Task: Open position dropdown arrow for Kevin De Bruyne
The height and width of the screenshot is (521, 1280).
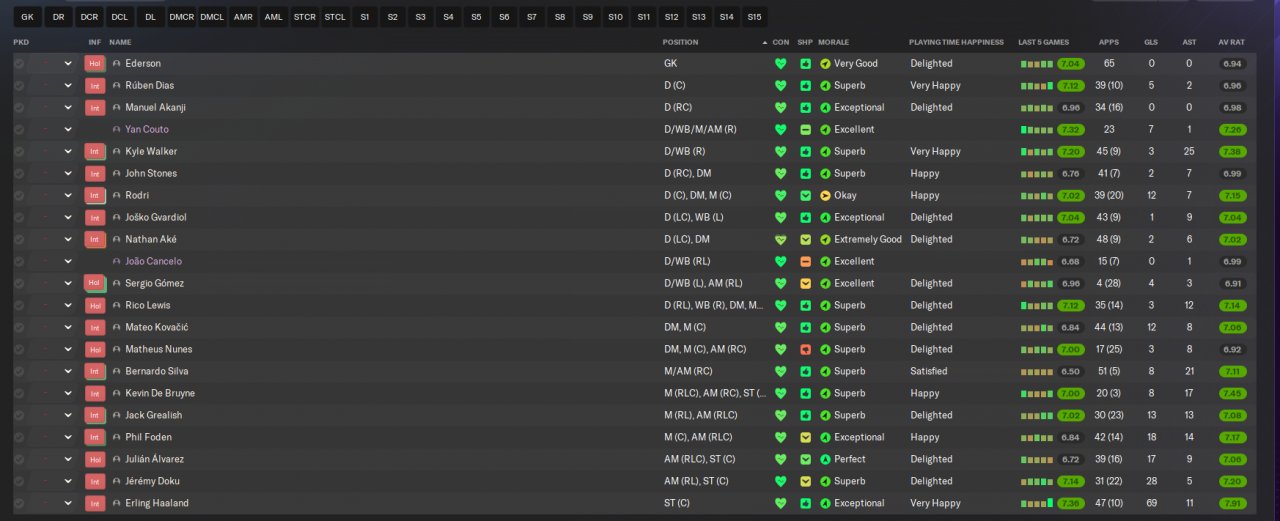Action: [x=68, y=393]
